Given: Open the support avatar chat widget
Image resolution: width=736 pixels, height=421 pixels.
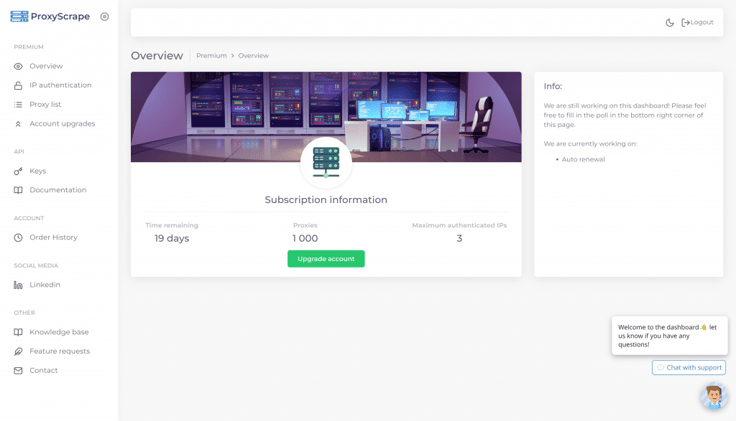Looking at the screenshot, I should 713,397.
